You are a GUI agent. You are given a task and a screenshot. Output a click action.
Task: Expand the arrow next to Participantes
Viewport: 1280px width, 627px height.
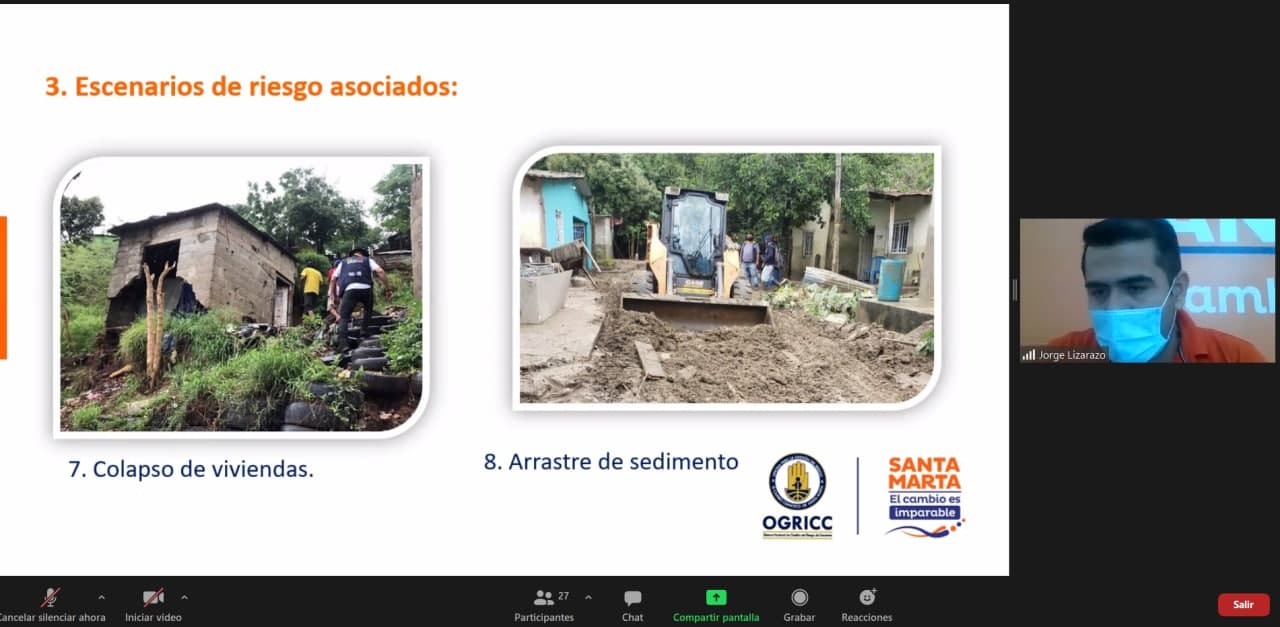click(x=588, y=597)
